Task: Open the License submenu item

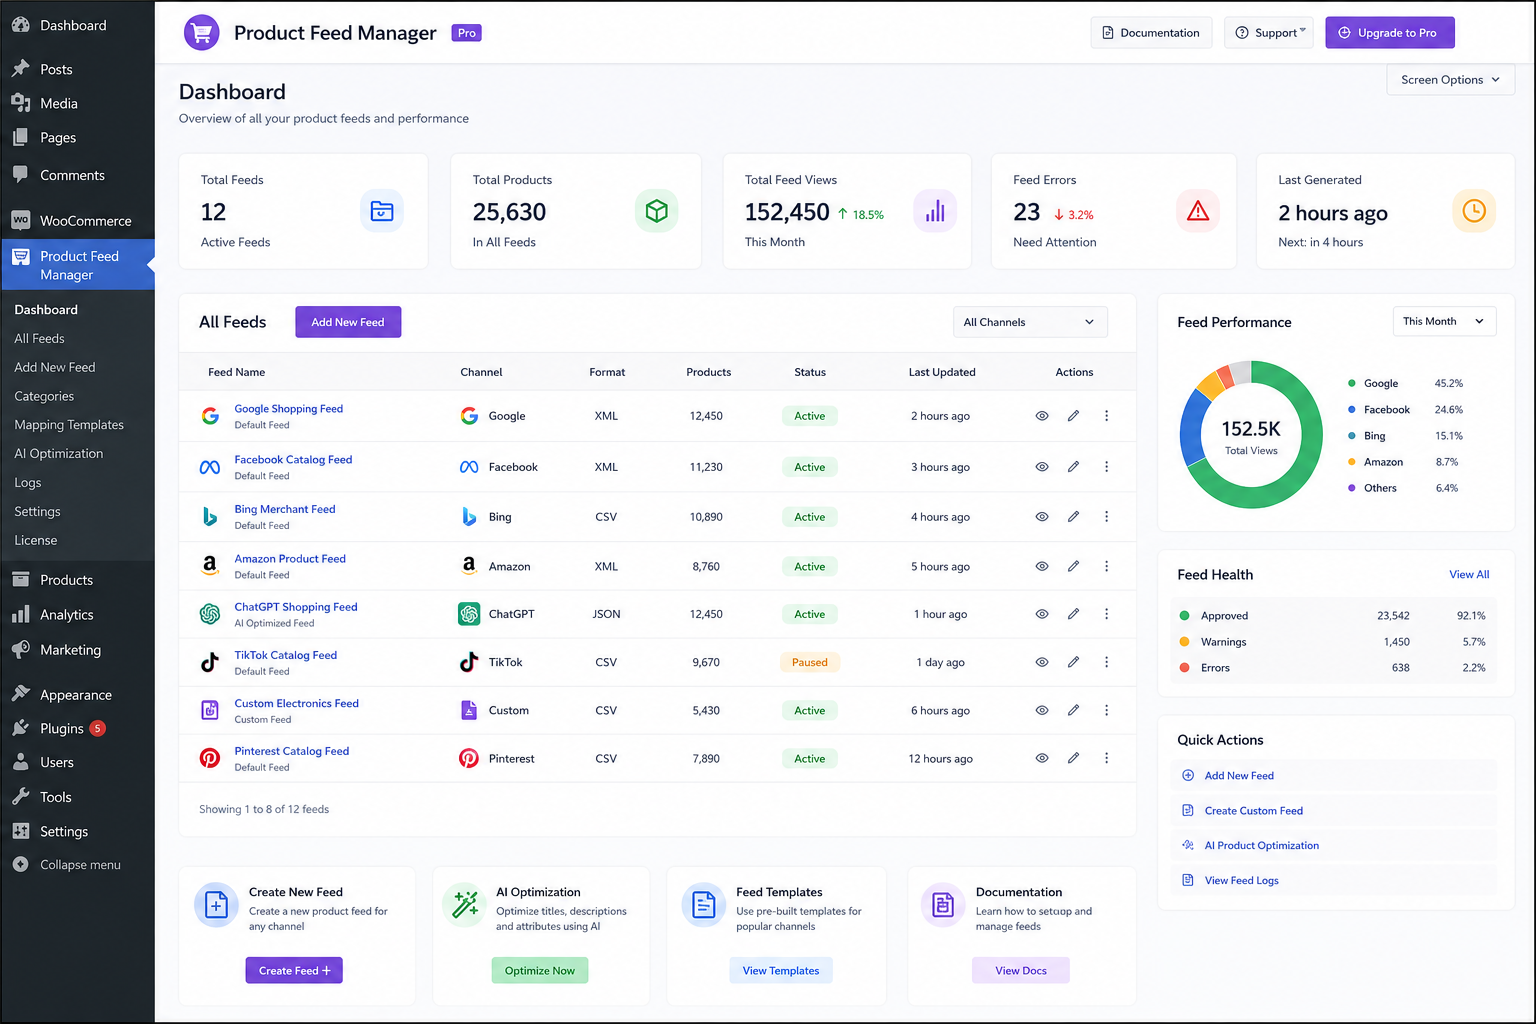Action: [x=36, y=540]
